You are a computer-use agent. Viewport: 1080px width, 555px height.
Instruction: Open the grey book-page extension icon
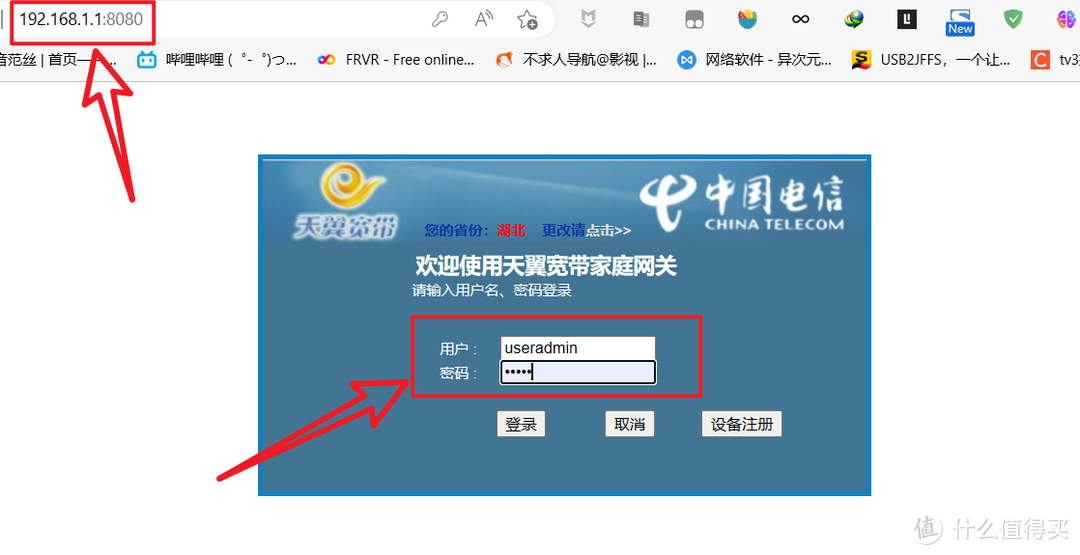tap(641, 19)
